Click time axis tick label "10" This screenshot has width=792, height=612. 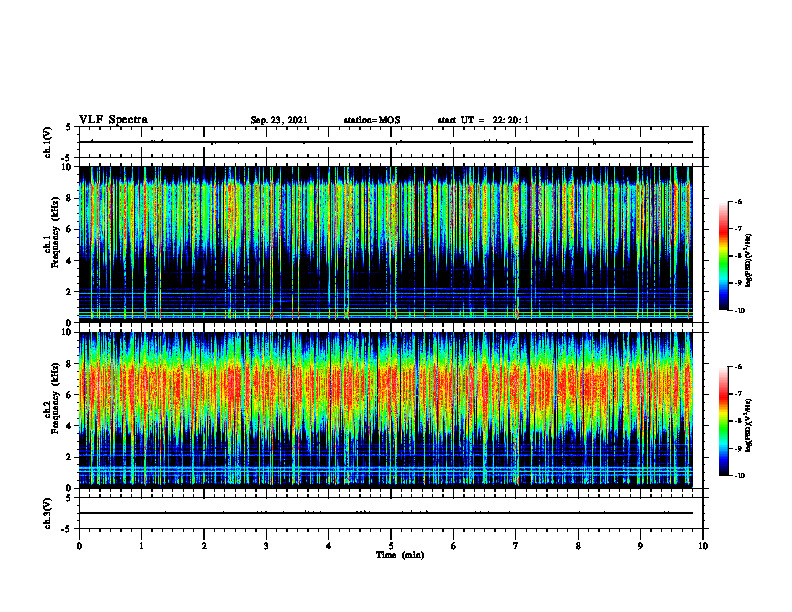703,546
